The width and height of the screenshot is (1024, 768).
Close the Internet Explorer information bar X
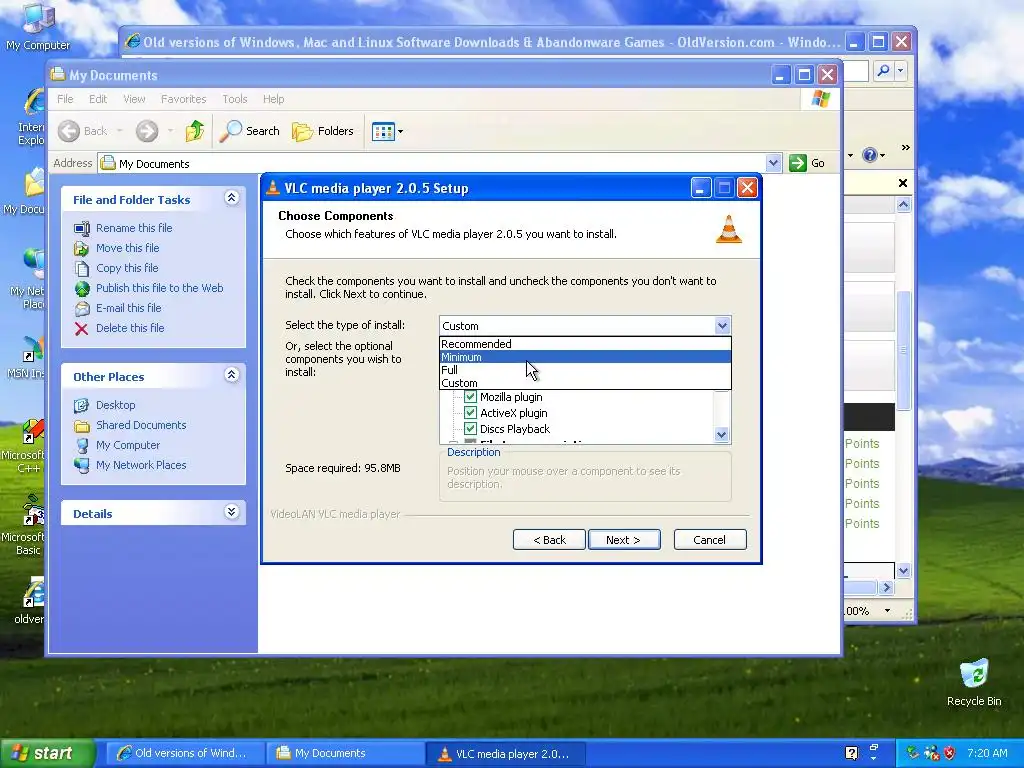tap(903, 183)
